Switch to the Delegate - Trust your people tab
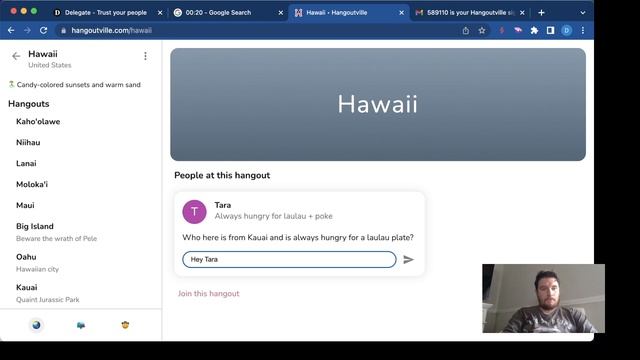The width and height of the screenshot is (640, 360). (x=106, y=13)
